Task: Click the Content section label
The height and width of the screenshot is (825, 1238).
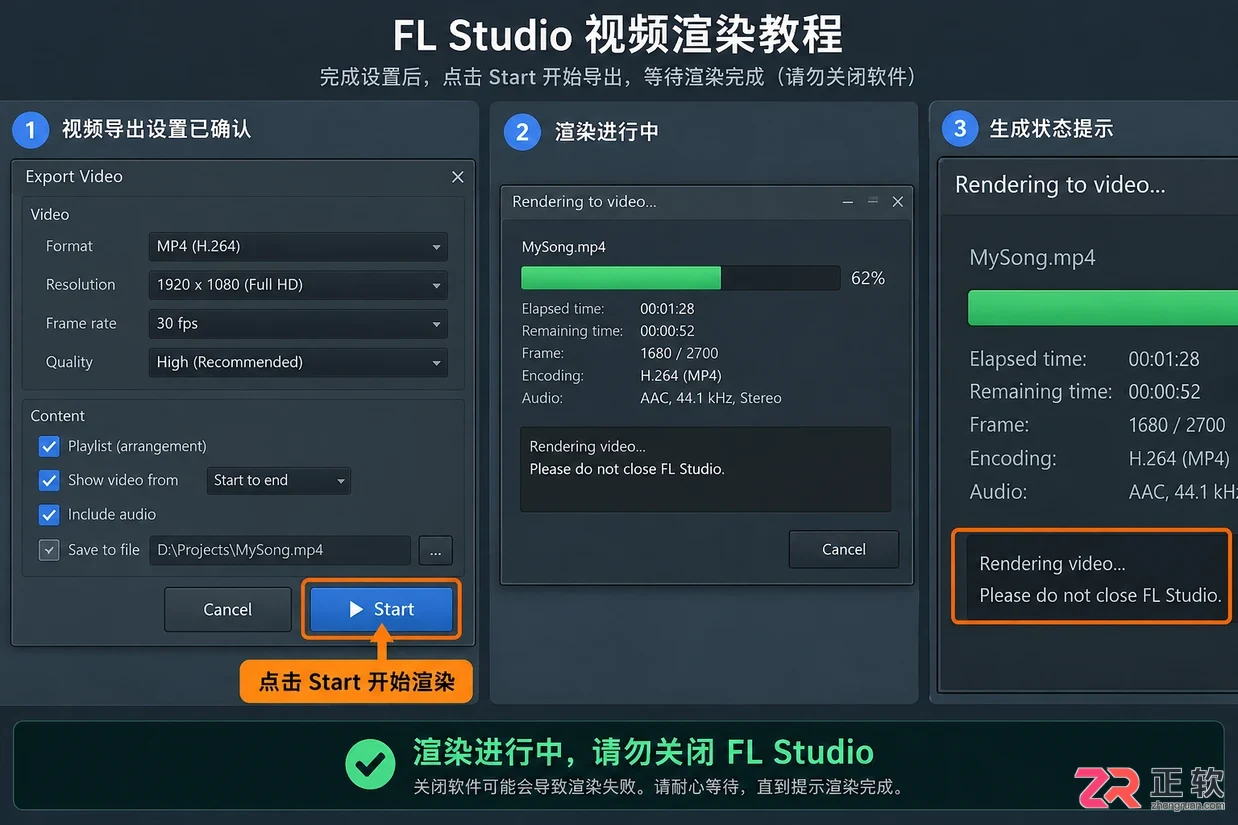Action: (58, 416)
